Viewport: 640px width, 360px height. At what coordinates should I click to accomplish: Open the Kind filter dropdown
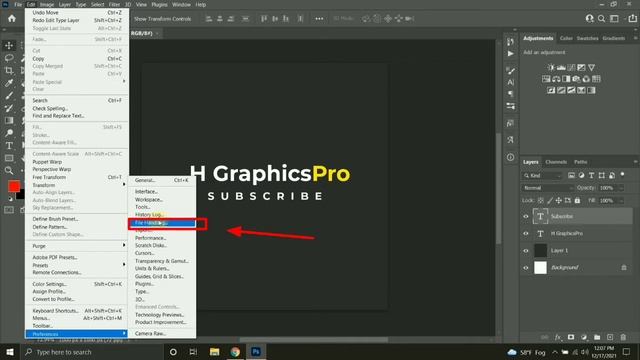pos(542,176)
